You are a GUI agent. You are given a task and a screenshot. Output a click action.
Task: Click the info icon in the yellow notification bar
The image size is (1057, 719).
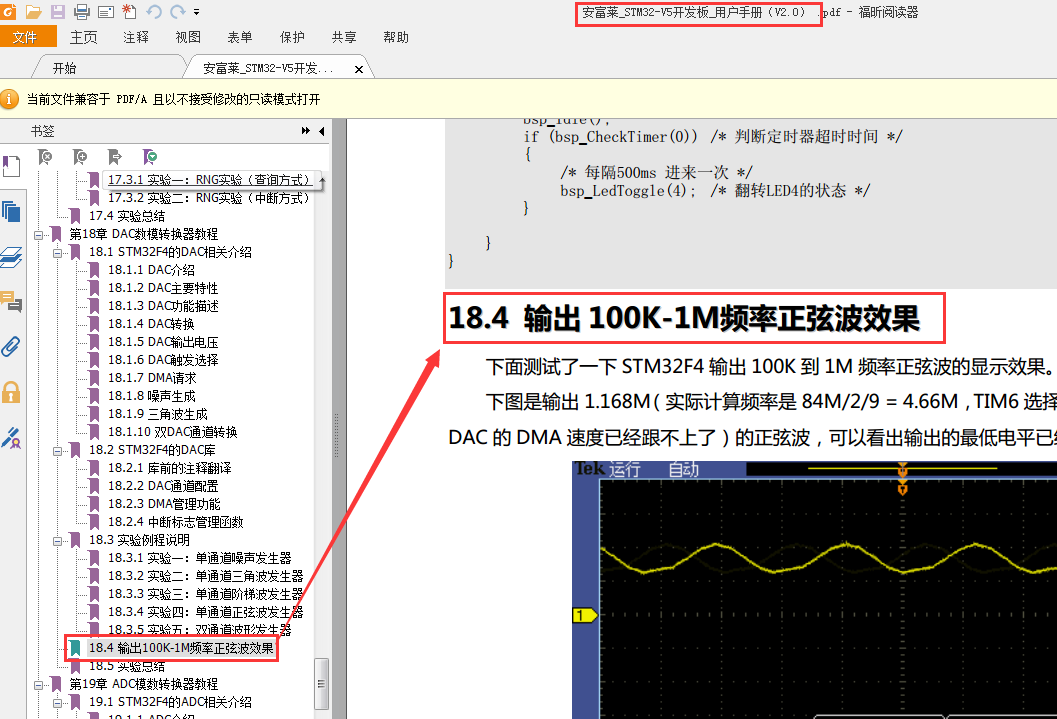coord(9,99)
